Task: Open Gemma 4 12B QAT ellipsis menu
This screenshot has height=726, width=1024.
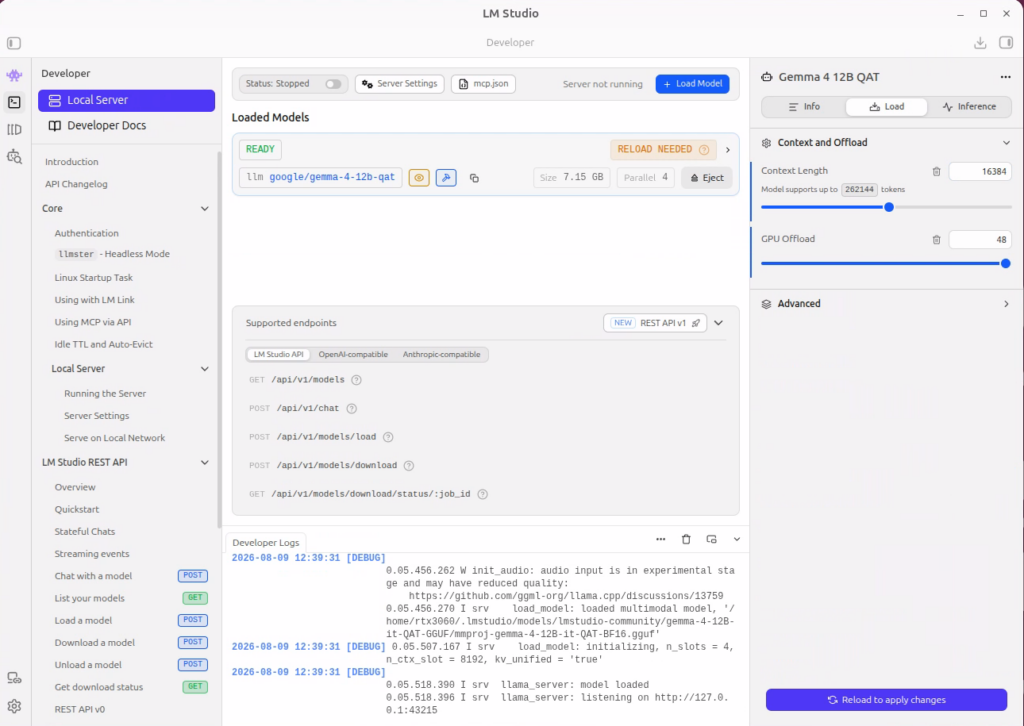Action: tap(1005, 77)
